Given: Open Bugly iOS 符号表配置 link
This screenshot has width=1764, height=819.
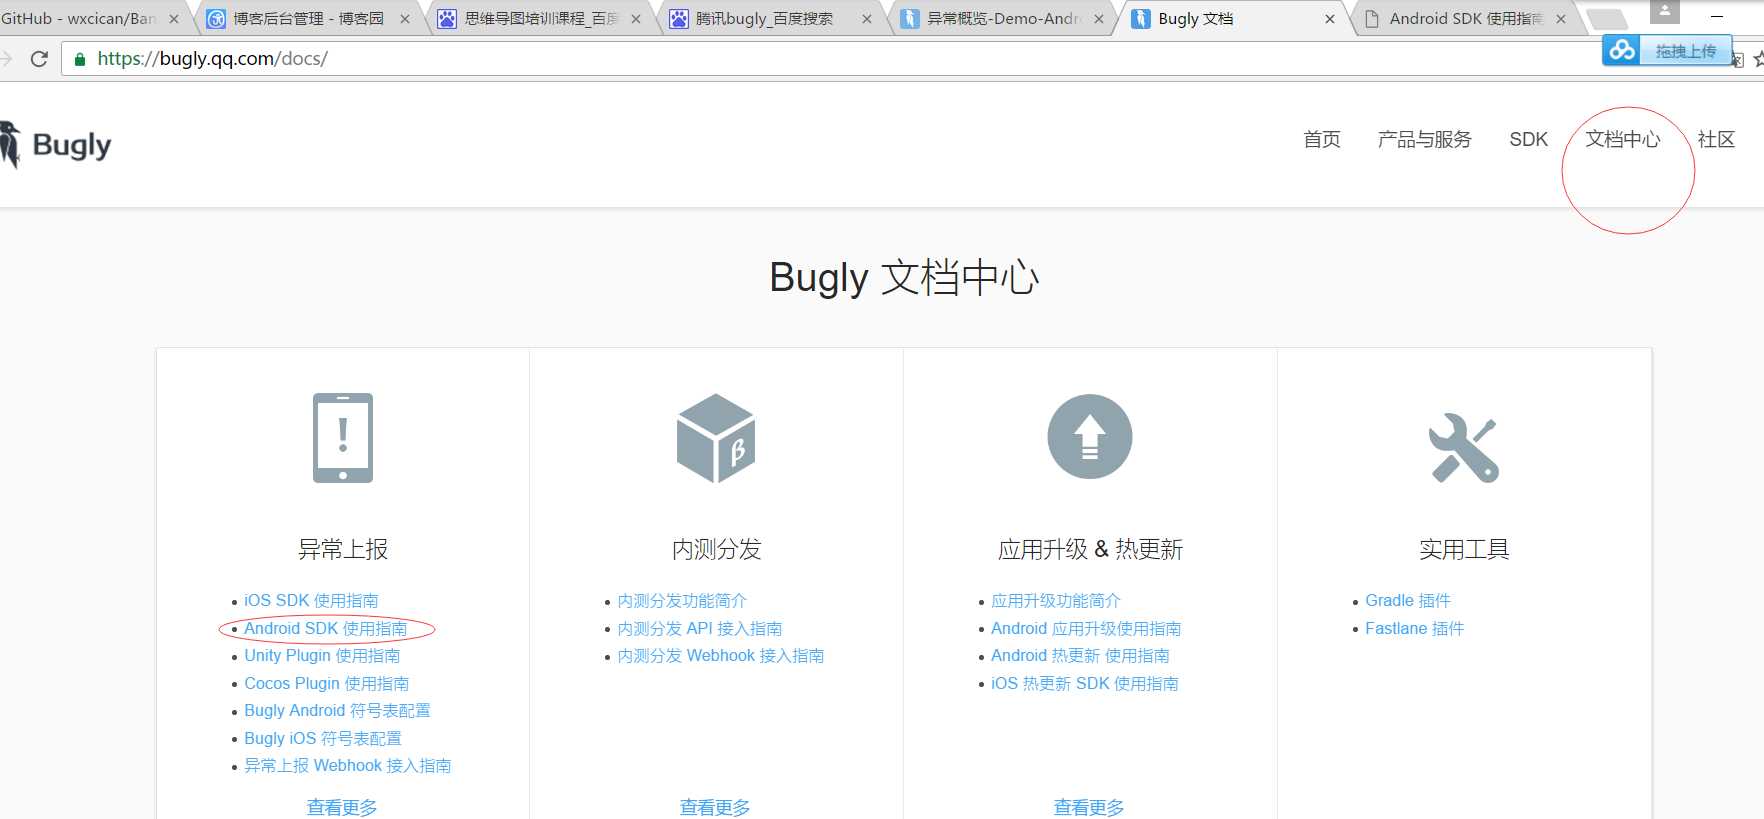Looking at the screenshot, I should tap(323, 739).
